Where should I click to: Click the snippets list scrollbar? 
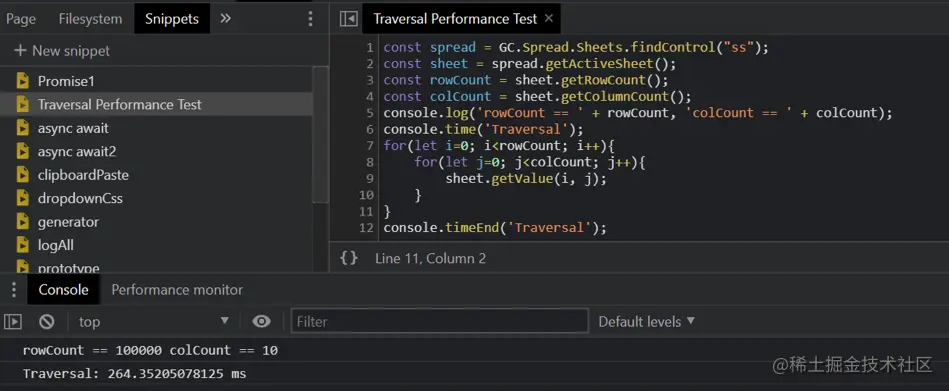pyautogui.click(x=321, y=134)
